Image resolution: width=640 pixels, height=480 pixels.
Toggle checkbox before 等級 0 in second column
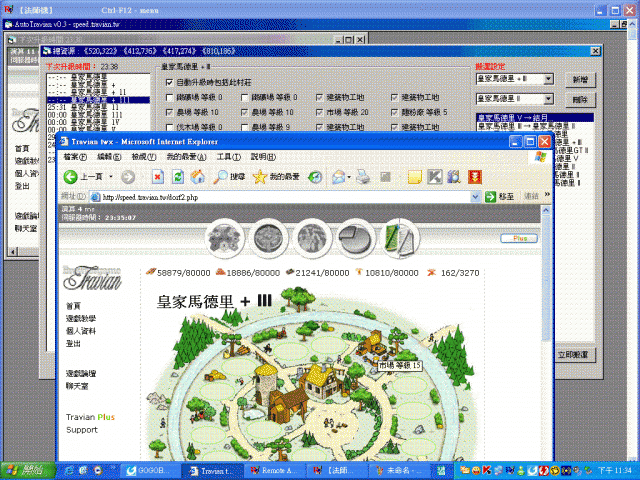click(244, 98)
